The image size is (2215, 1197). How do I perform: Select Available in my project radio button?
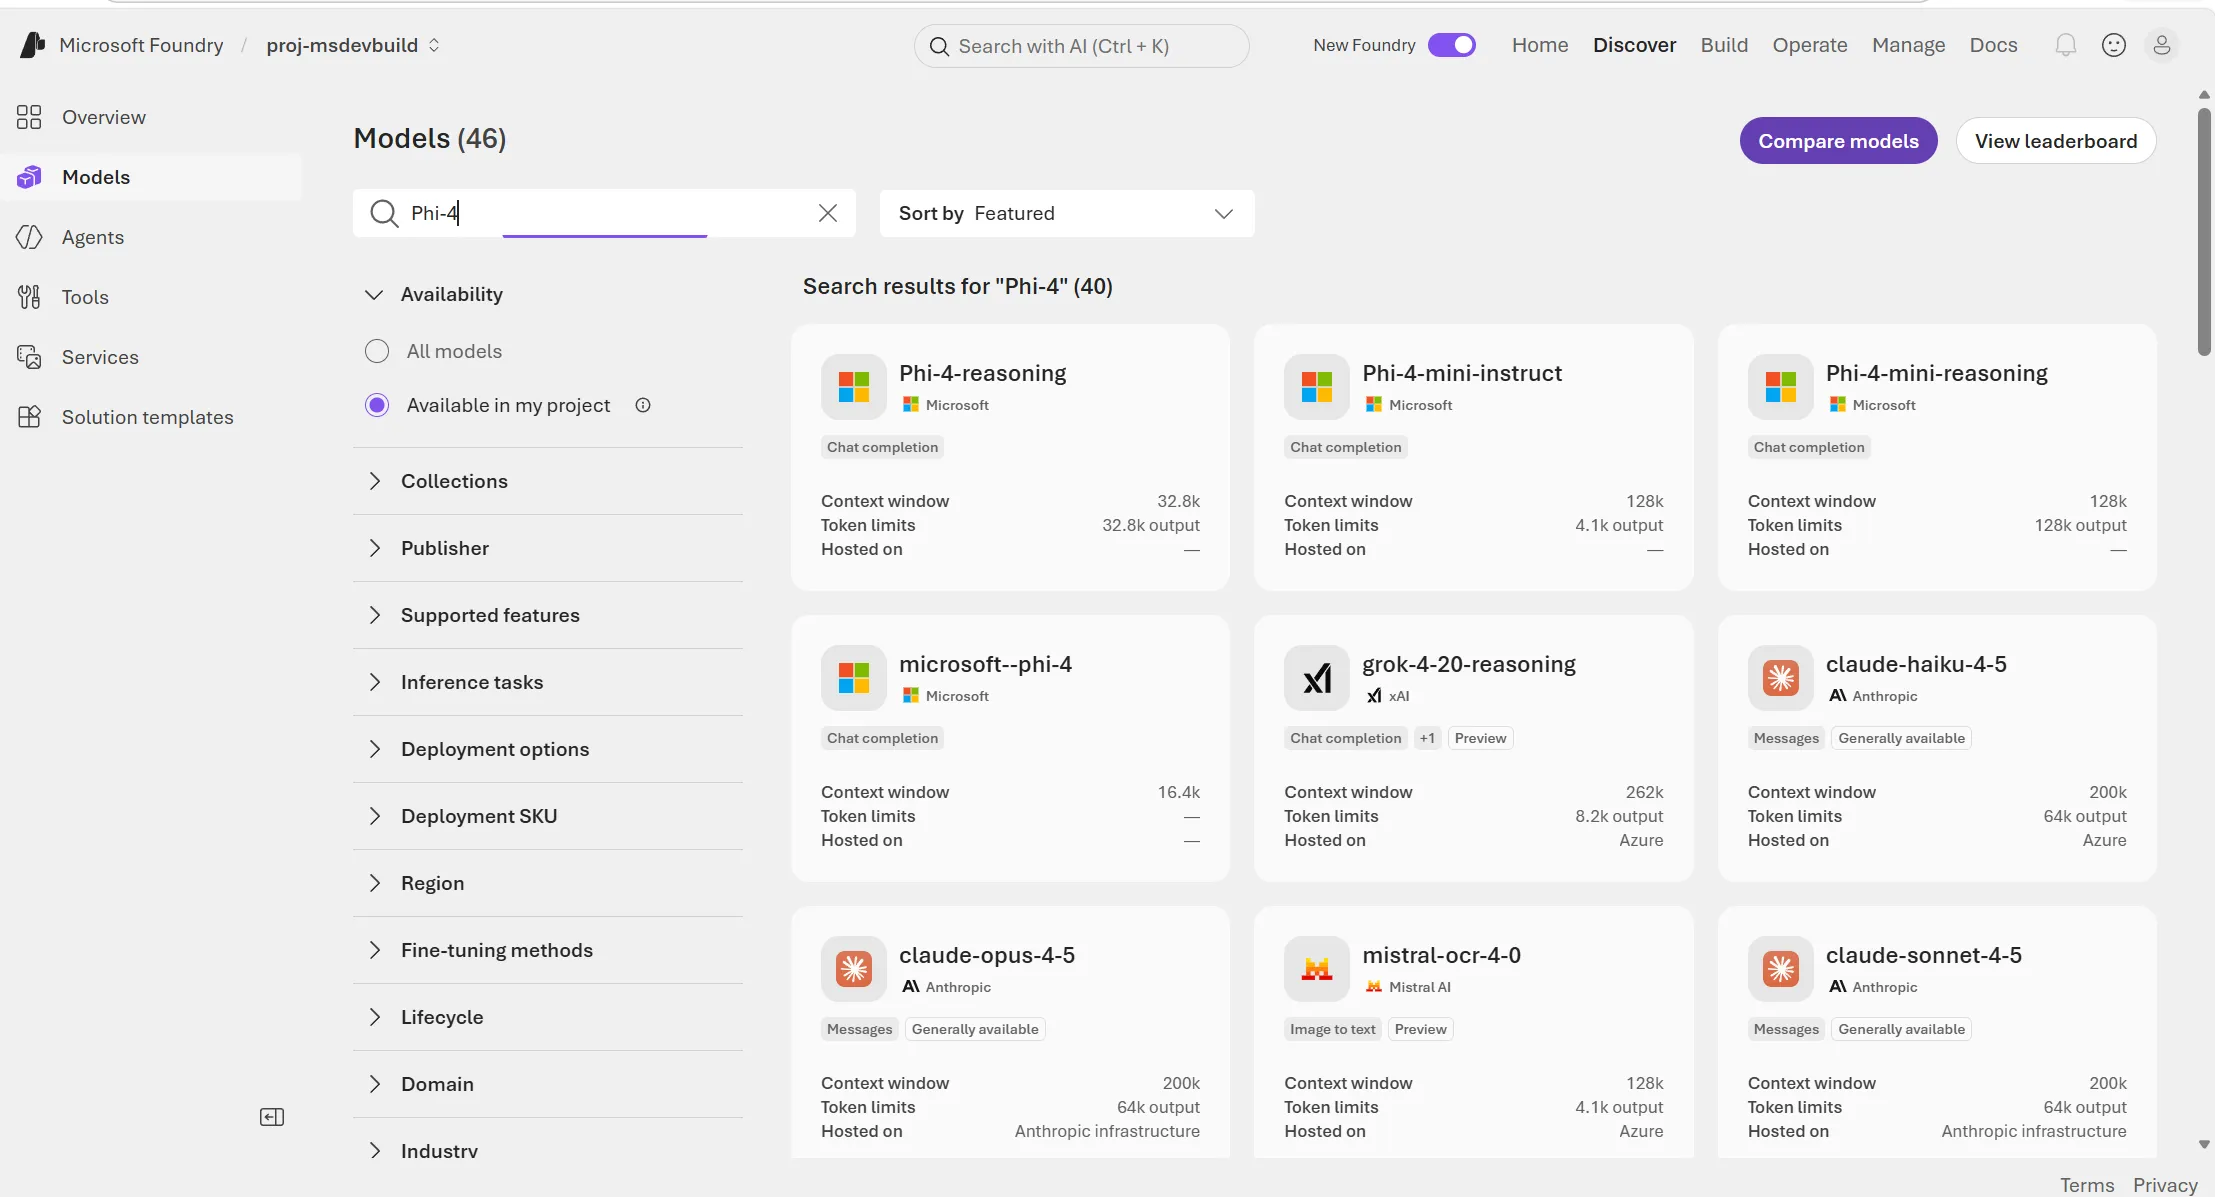pos(377,405)
